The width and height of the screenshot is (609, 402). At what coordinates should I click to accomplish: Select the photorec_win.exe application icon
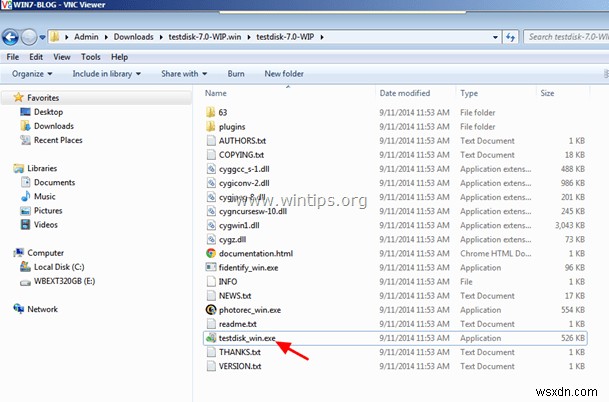[x=211, y=310]
